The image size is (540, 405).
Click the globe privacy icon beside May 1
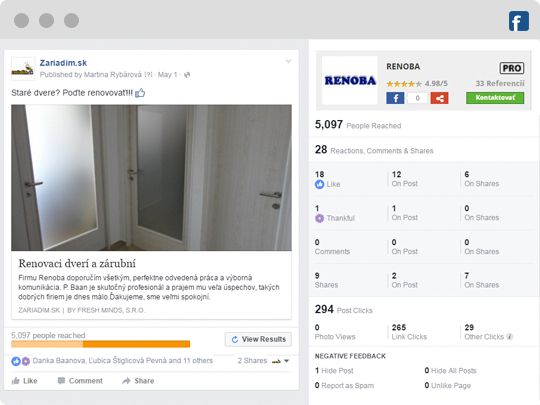pyautogui.click(x=187, y=75)
